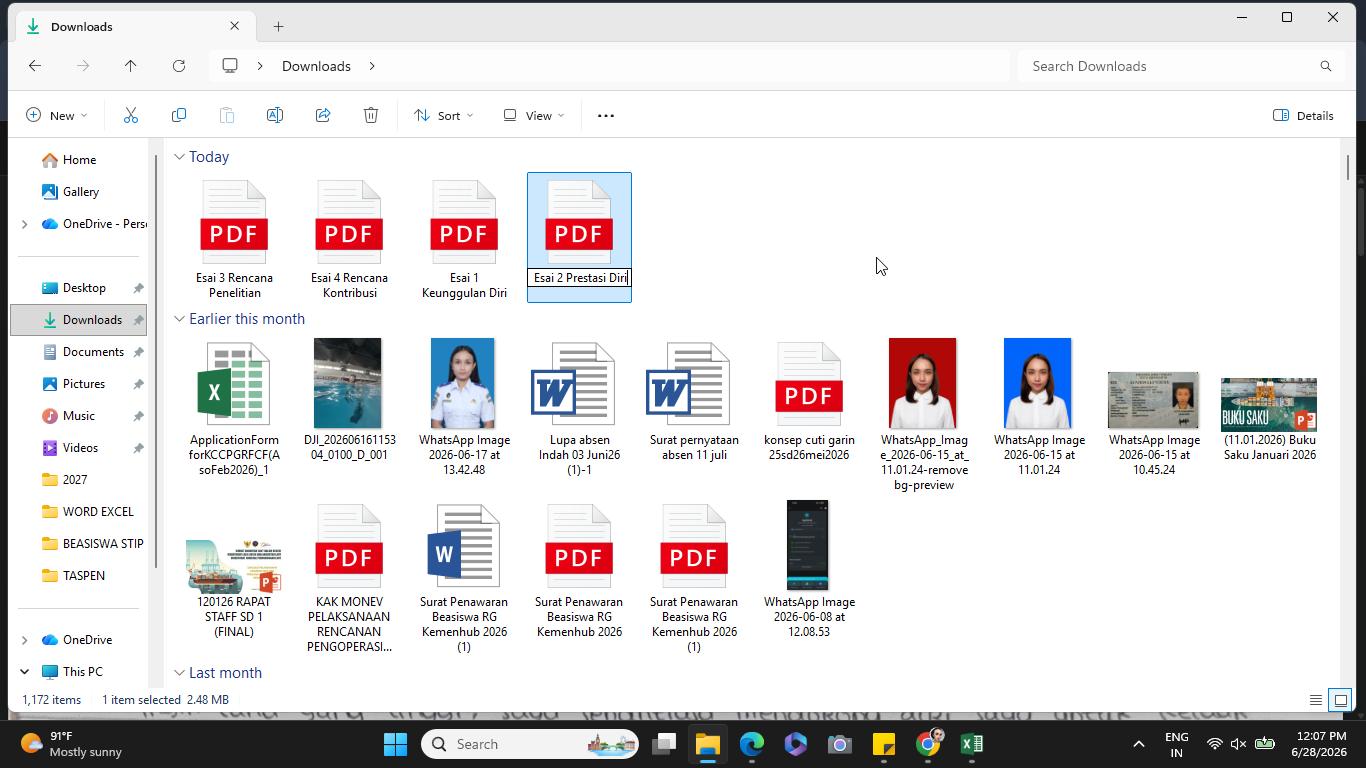Collapse the Today group

pyautogui.click(x=179, y=157)
